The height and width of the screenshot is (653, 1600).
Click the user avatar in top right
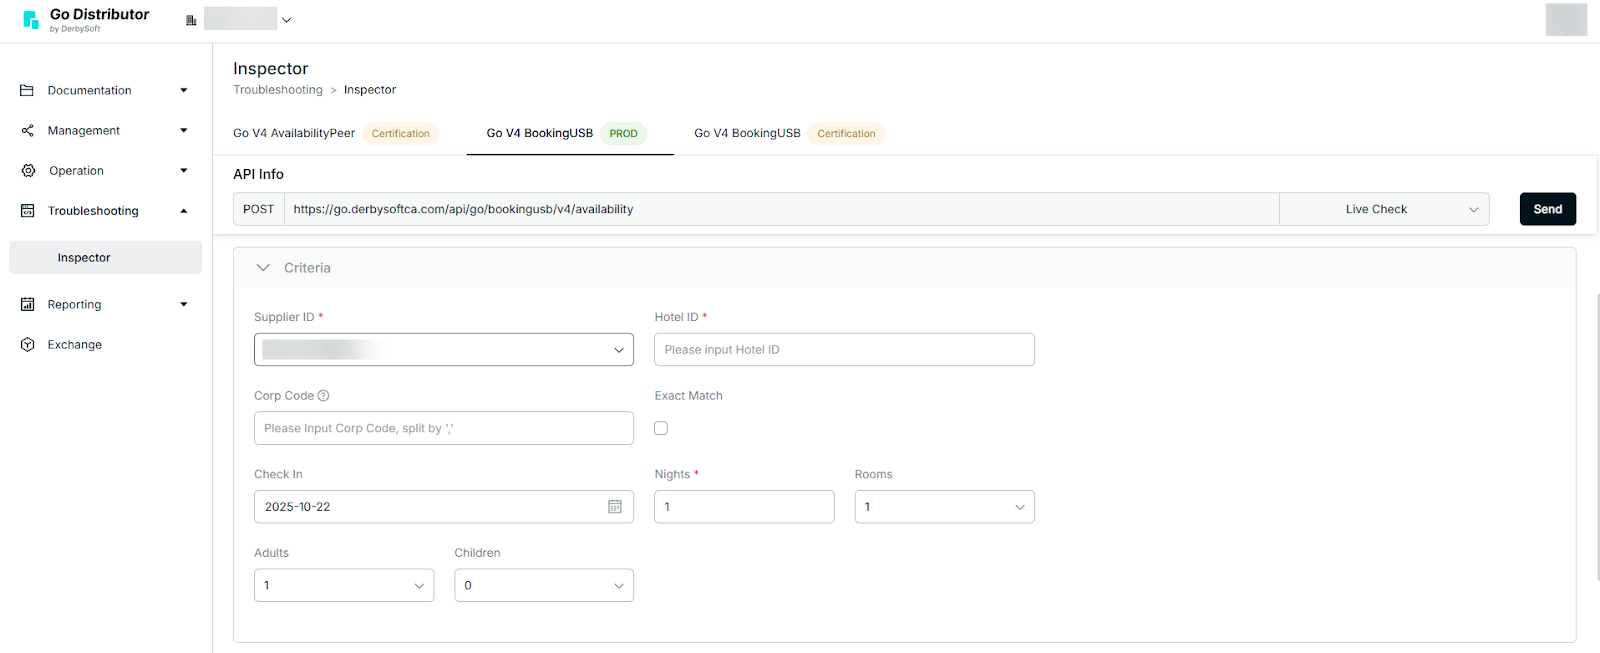tap(1566, 20)
